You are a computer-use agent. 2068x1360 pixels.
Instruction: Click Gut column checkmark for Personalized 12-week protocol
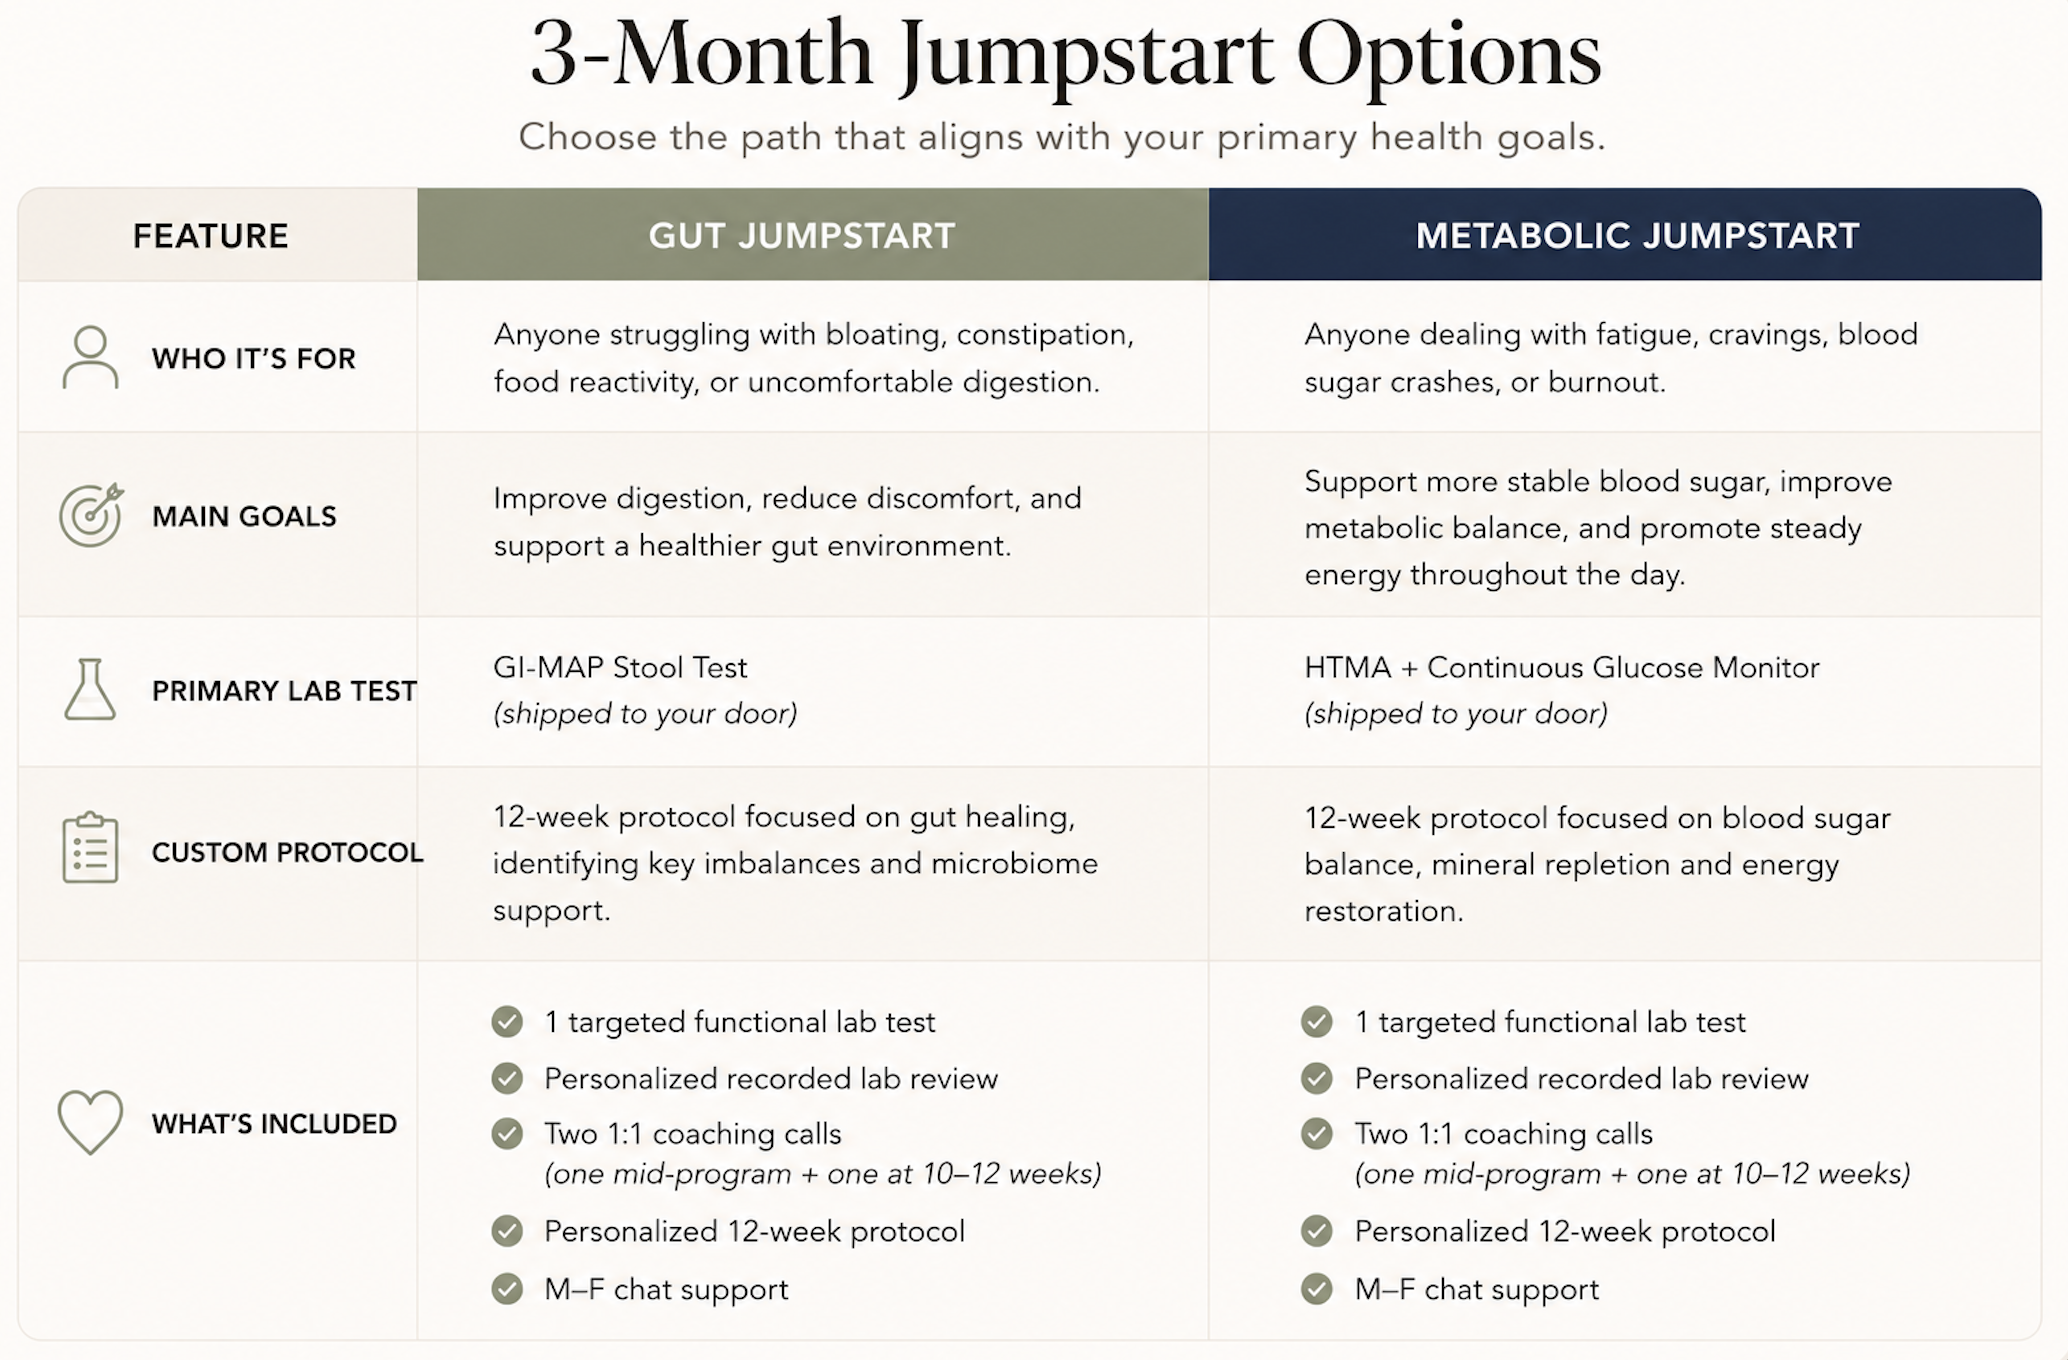point(507,1231)
